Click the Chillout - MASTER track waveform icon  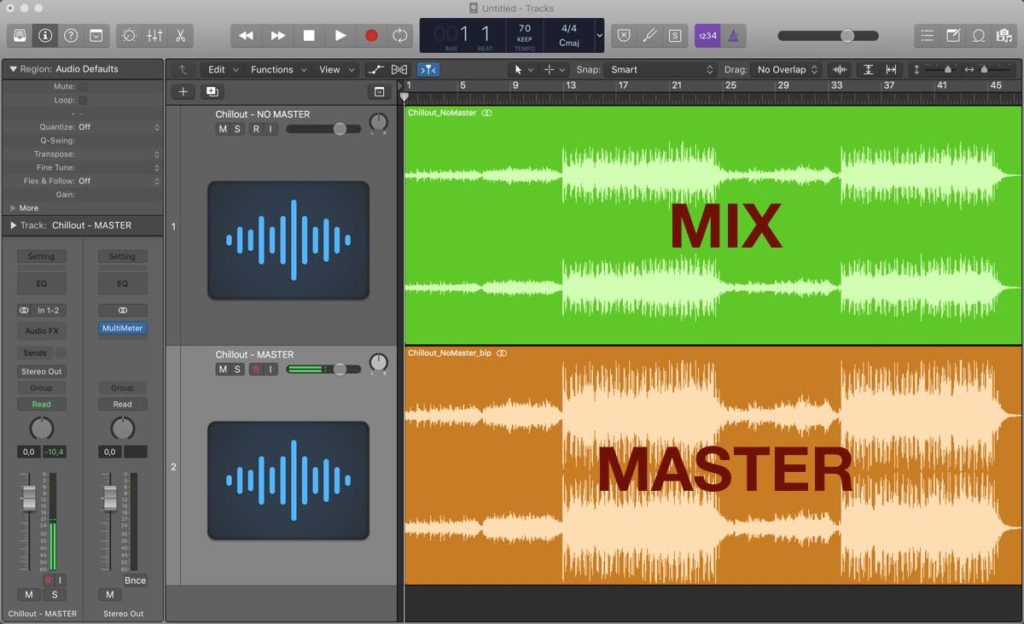pos(289,480)
